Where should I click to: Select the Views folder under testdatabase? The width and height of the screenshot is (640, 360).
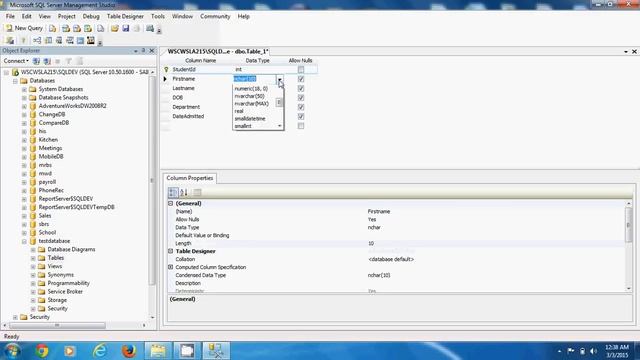[55, 266]
